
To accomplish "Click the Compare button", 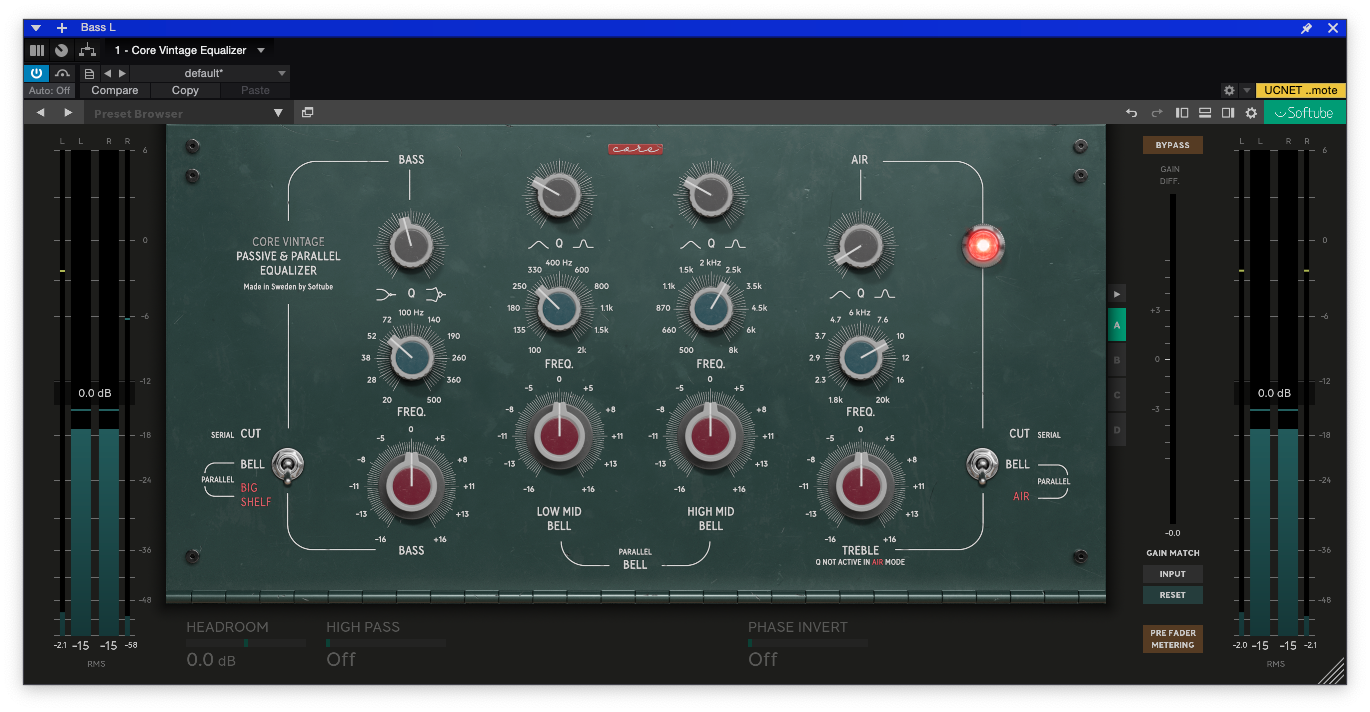I will (x=114, y=90).
